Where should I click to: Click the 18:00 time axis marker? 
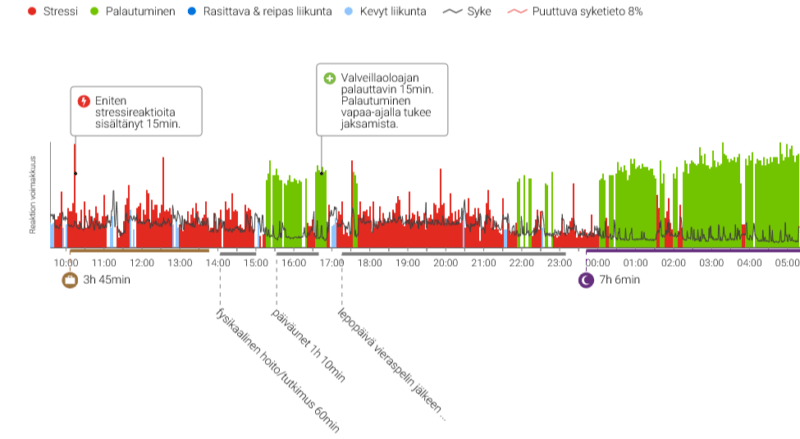369,262
